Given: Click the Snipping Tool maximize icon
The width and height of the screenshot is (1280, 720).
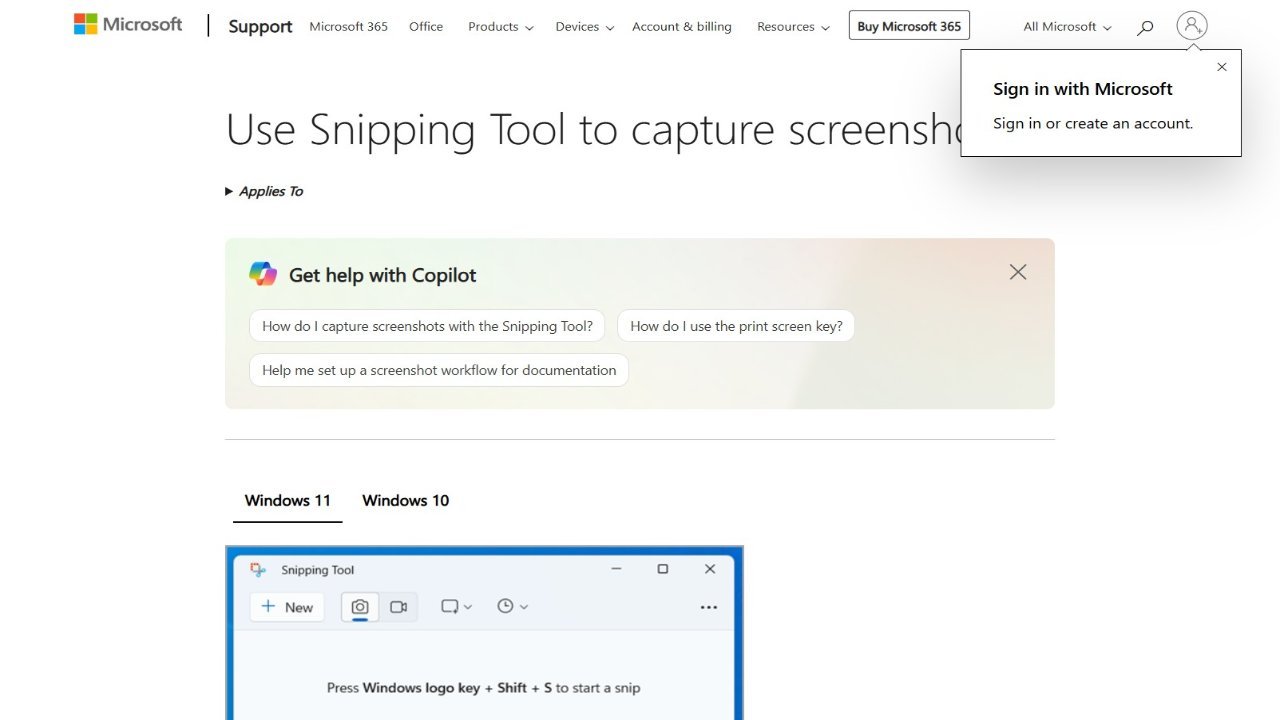Looking at the screenshot, I should coord(662,569).
